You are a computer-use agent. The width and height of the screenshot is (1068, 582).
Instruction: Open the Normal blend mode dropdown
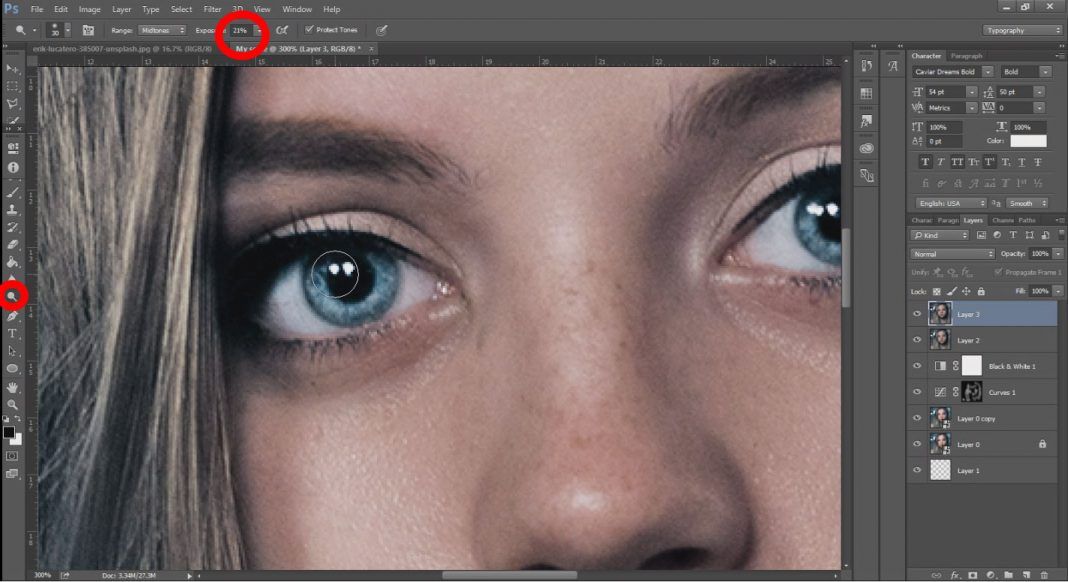952,254
